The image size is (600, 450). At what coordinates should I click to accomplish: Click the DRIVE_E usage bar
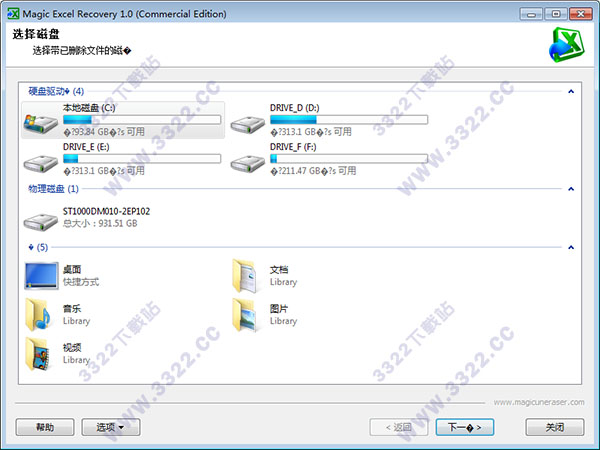pyautogui.click(x=142, y=158)
